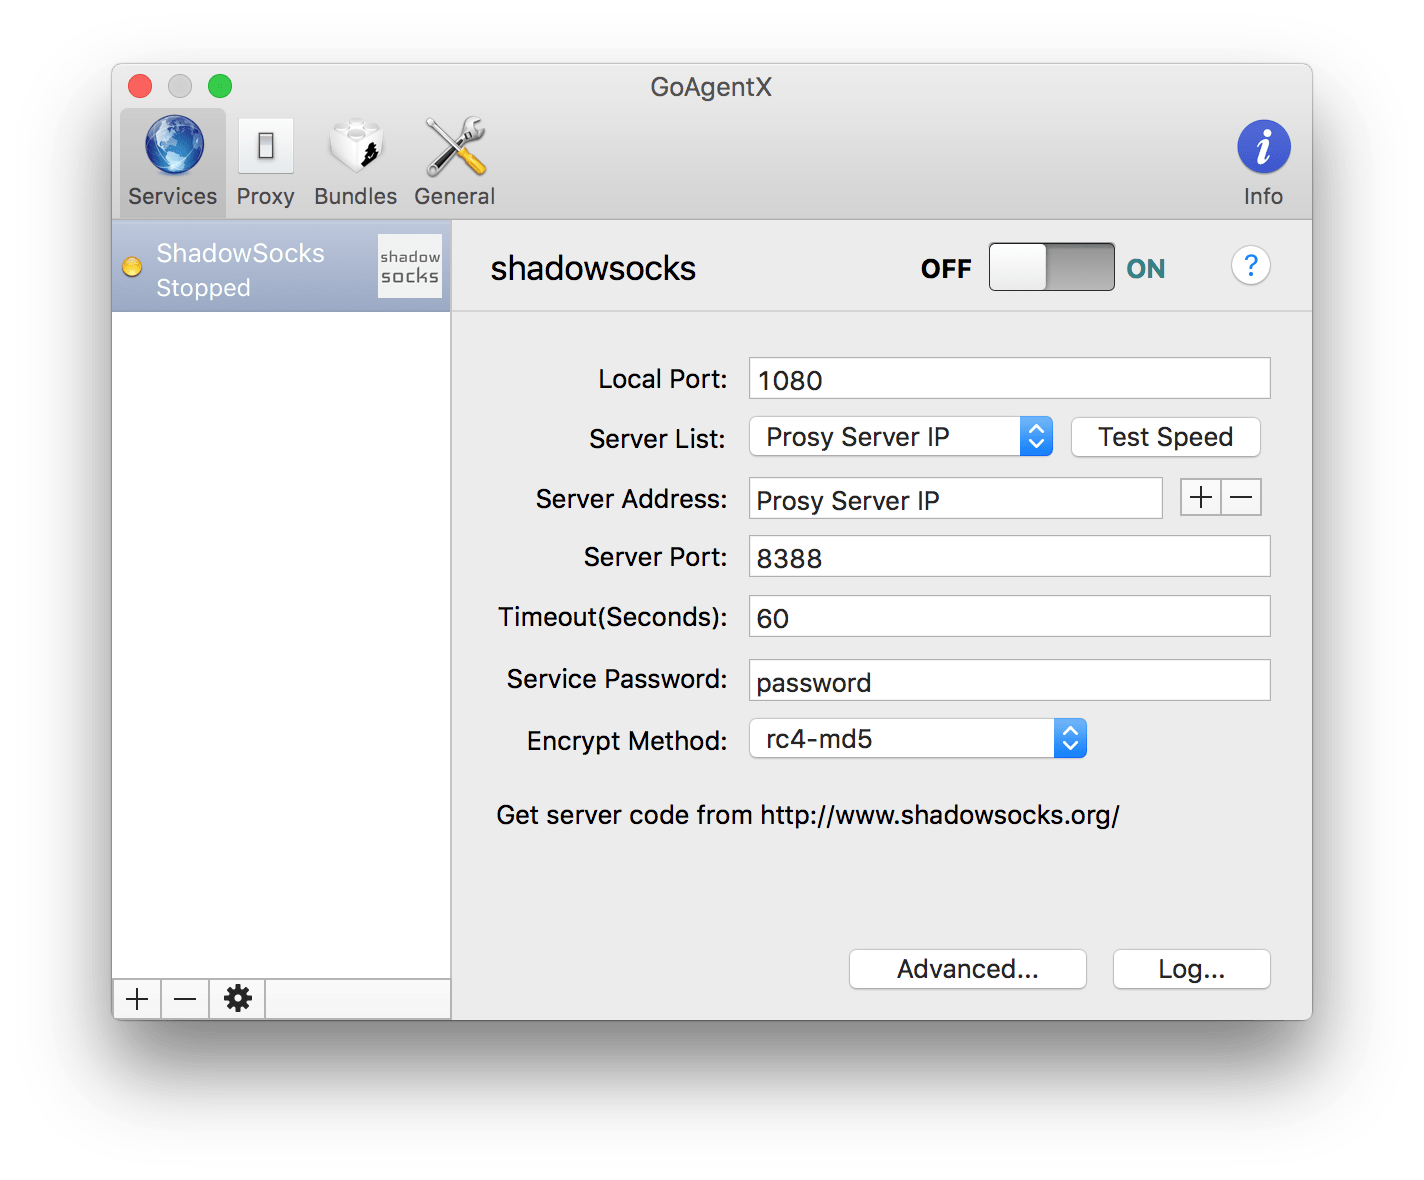Screen dimensions: 1424x1180
Task: Click the Server Port field
Action: tap(1010, 557)
